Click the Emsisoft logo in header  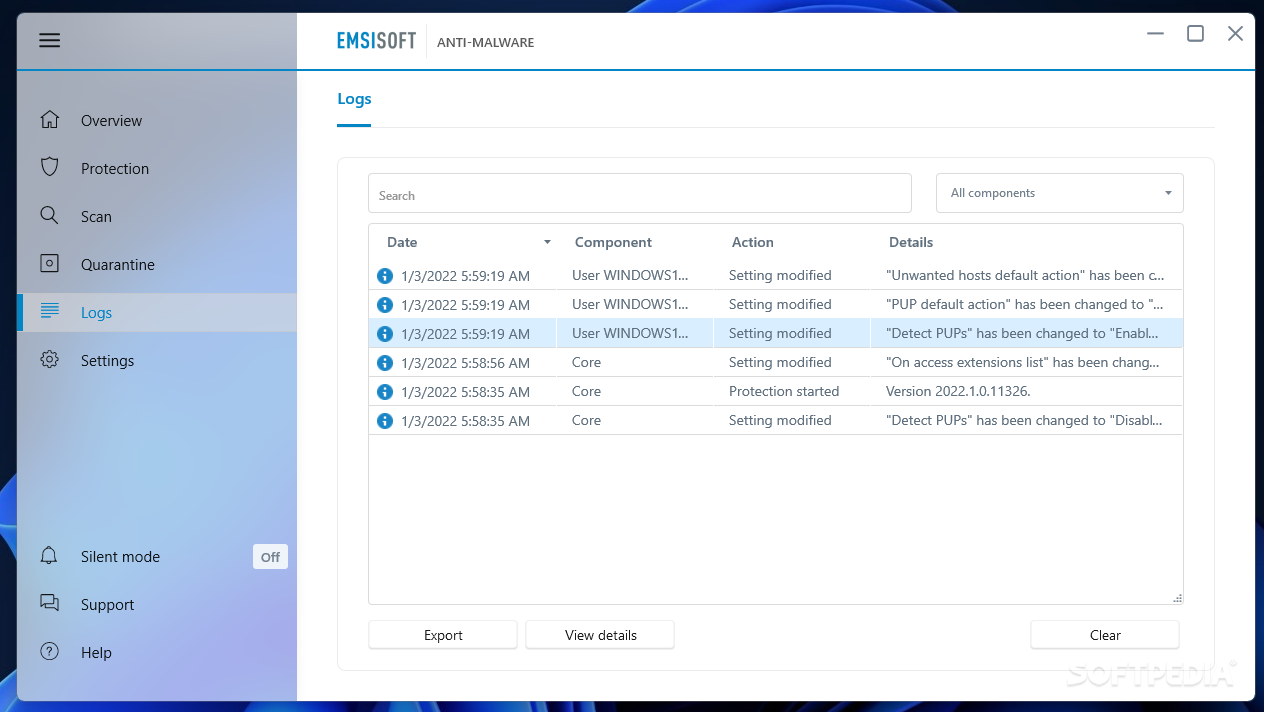tap(376, 42)
